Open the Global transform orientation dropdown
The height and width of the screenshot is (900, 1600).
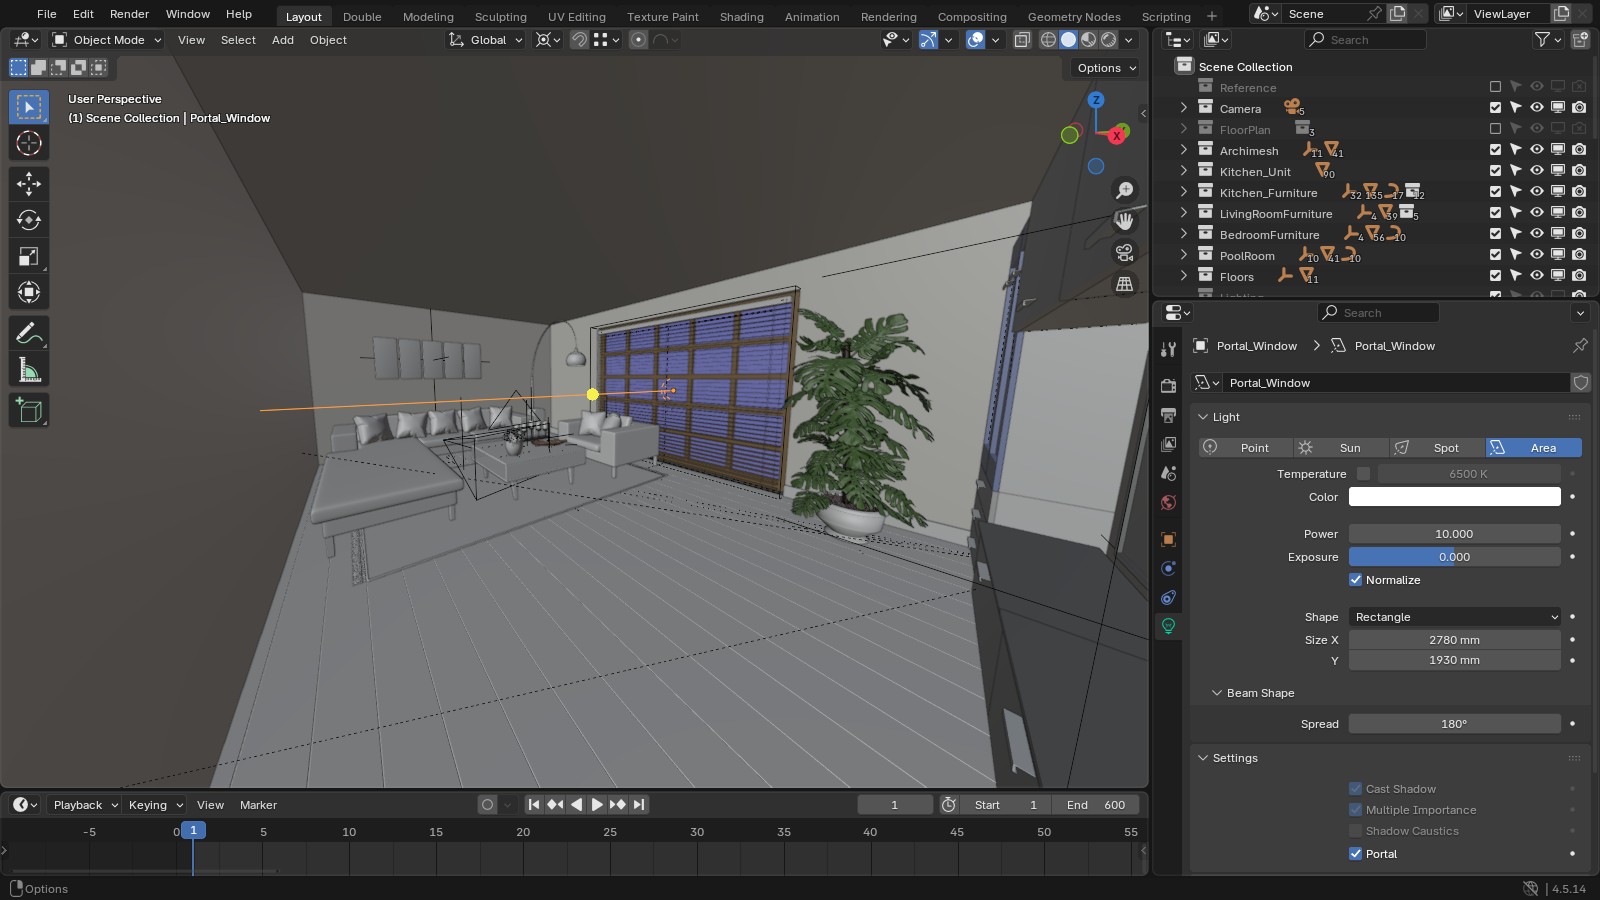[486, 40]
